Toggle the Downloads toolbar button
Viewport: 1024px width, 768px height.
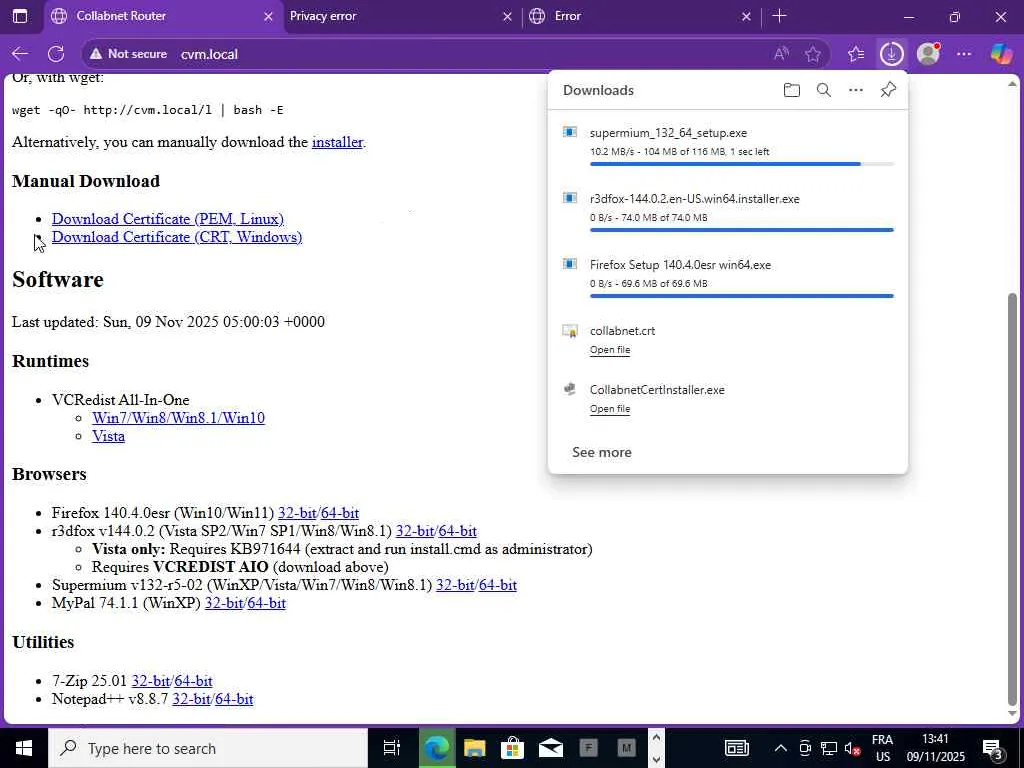tap(891, 54)
